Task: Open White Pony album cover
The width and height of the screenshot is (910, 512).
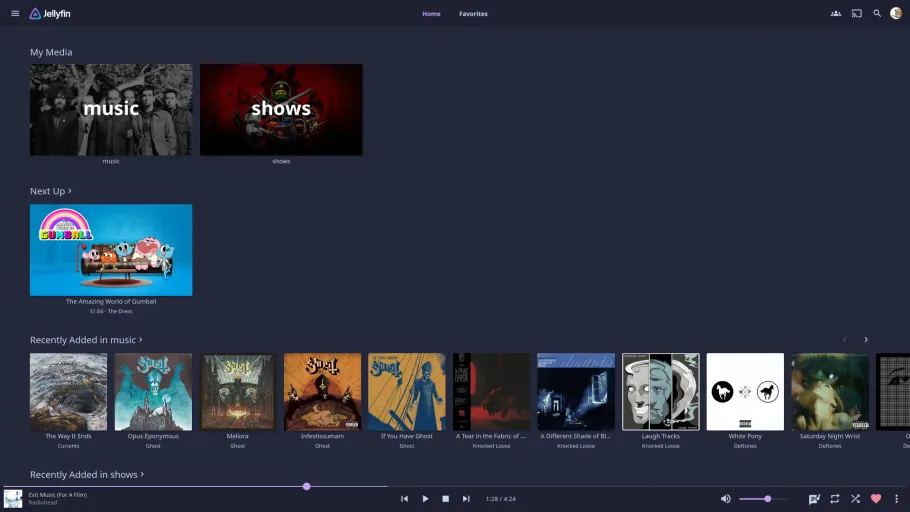Action: coord(745,392)
